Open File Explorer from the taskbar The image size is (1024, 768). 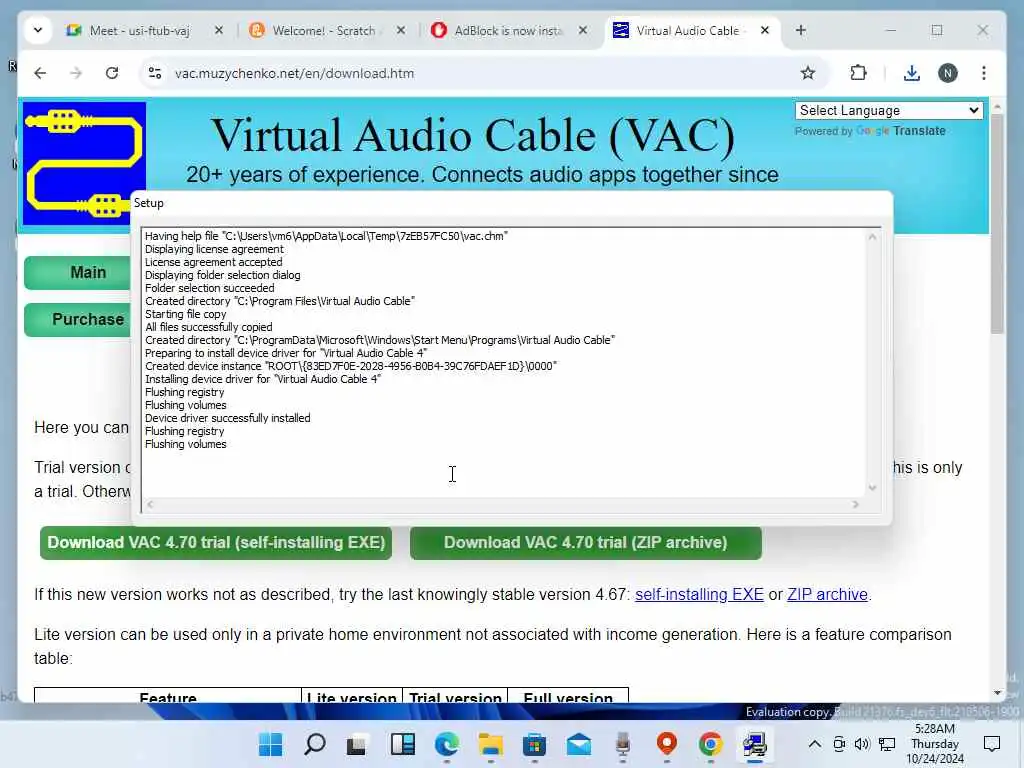[x=490, y=744]
